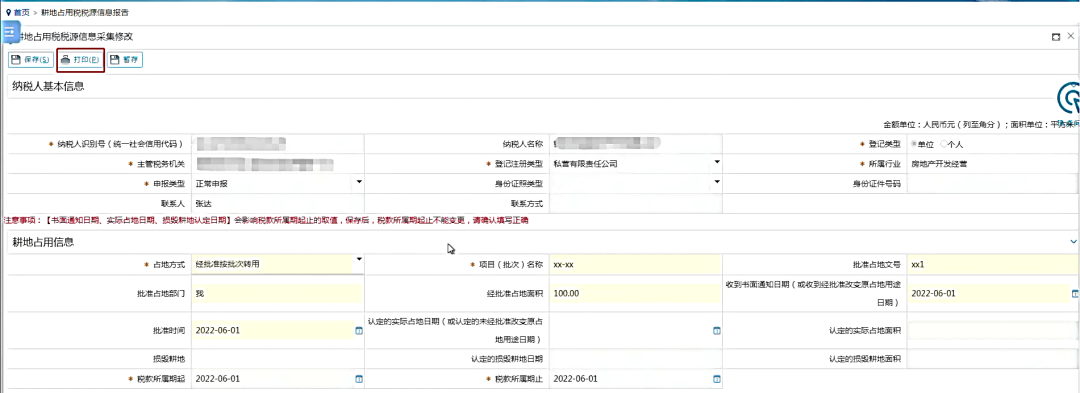Click the 打印(P) print button
Viewport: 1080px width, 393px height.
click(80, 60)
